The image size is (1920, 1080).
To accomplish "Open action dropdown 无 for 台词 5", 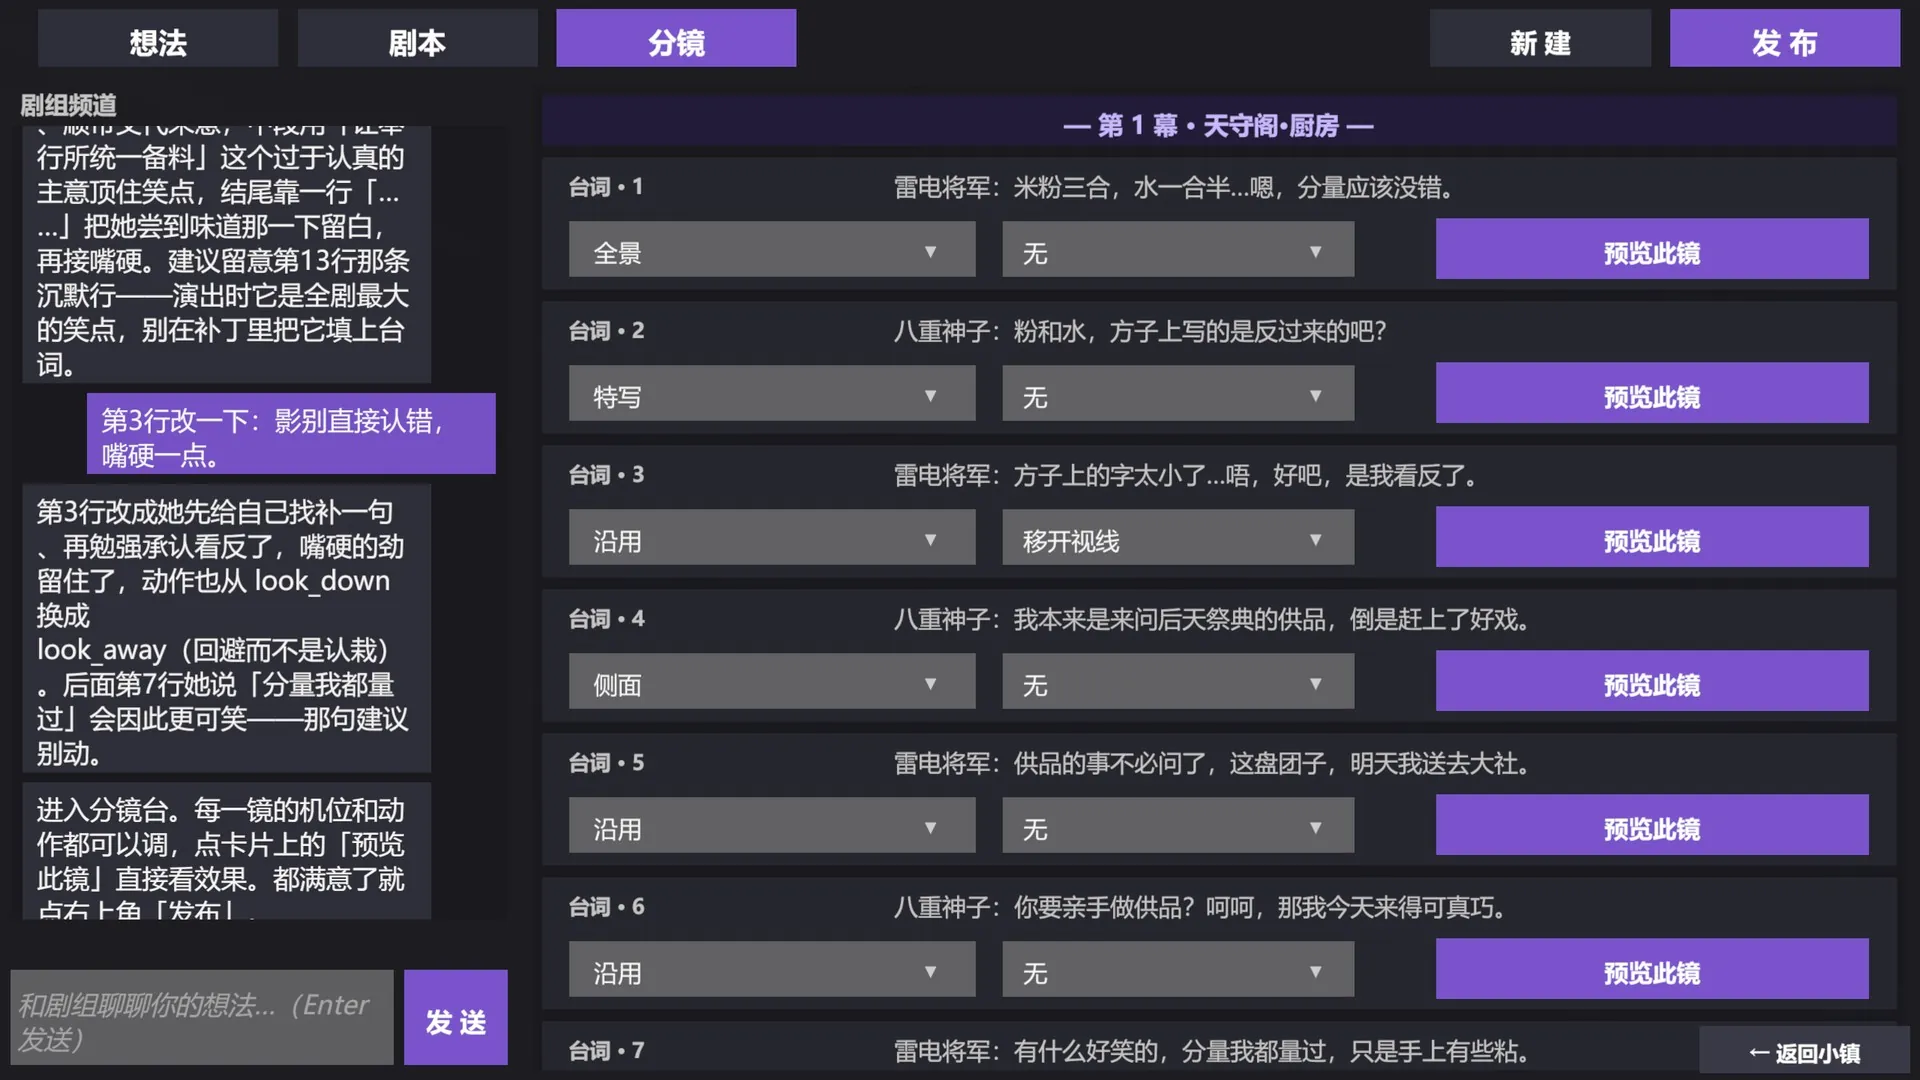I will coord(1178,826).
